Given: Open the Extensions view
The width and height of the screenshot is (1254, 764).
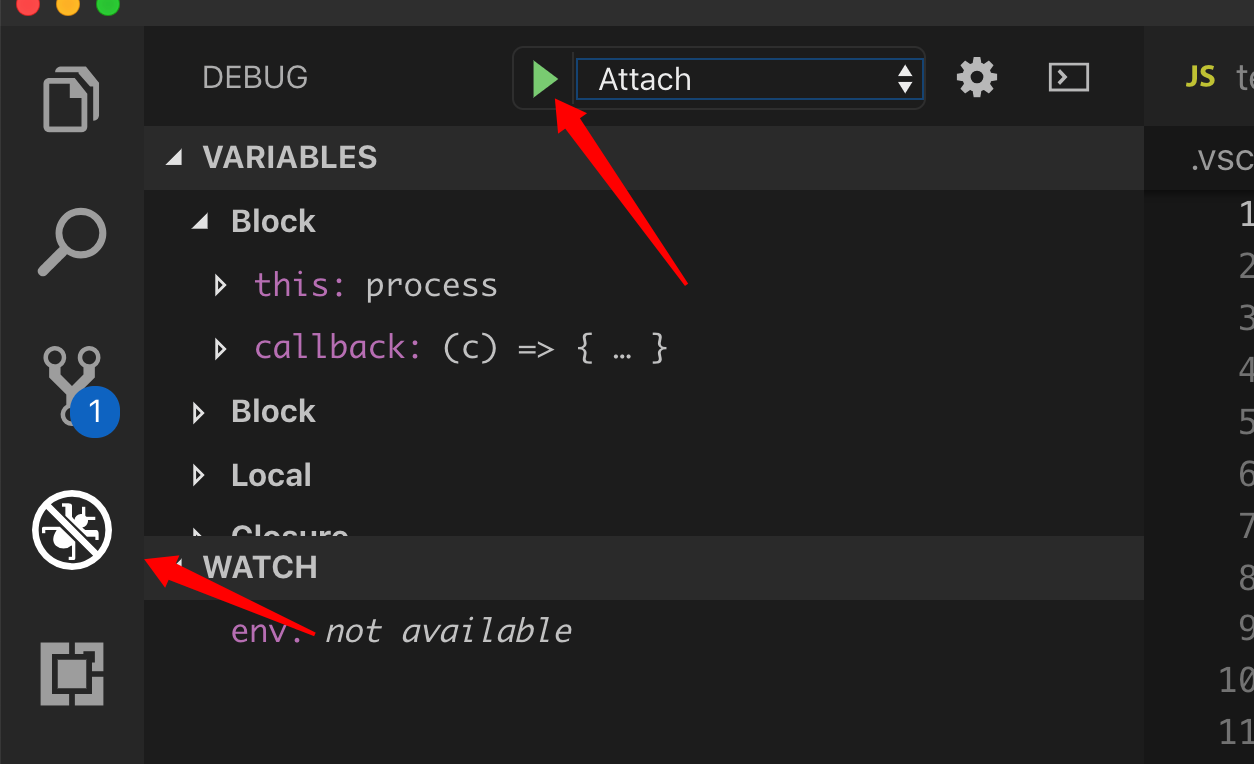Looking at the screenshot, I should click(x=72, y=673).
